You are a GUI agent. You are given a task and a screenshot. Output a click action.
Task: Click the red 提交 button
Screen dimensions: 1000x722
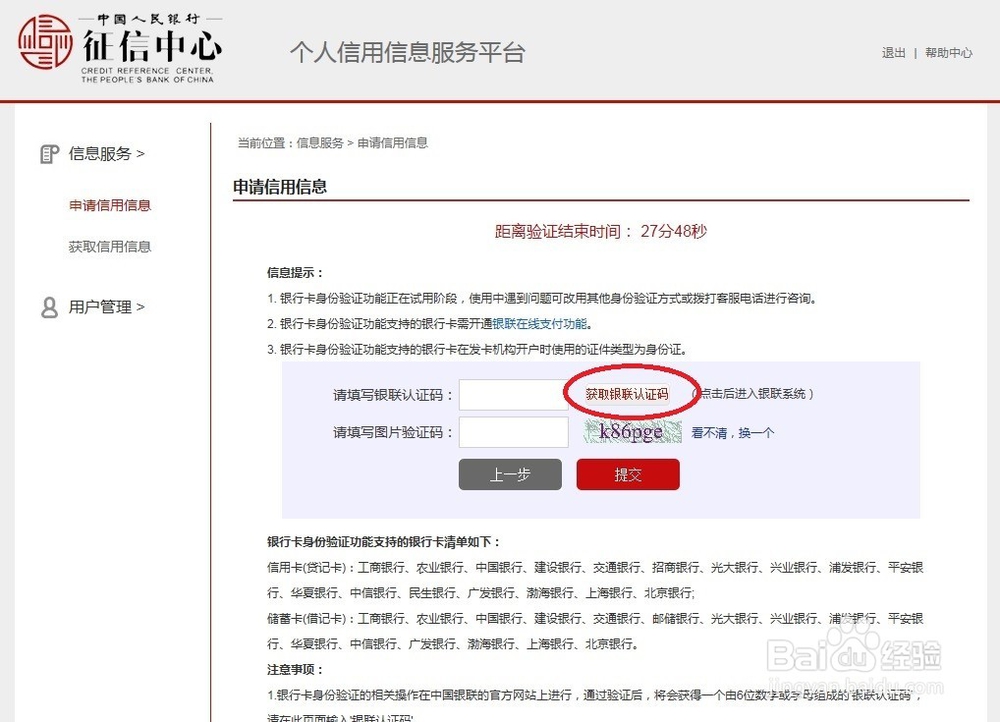(x=628, y=475)
